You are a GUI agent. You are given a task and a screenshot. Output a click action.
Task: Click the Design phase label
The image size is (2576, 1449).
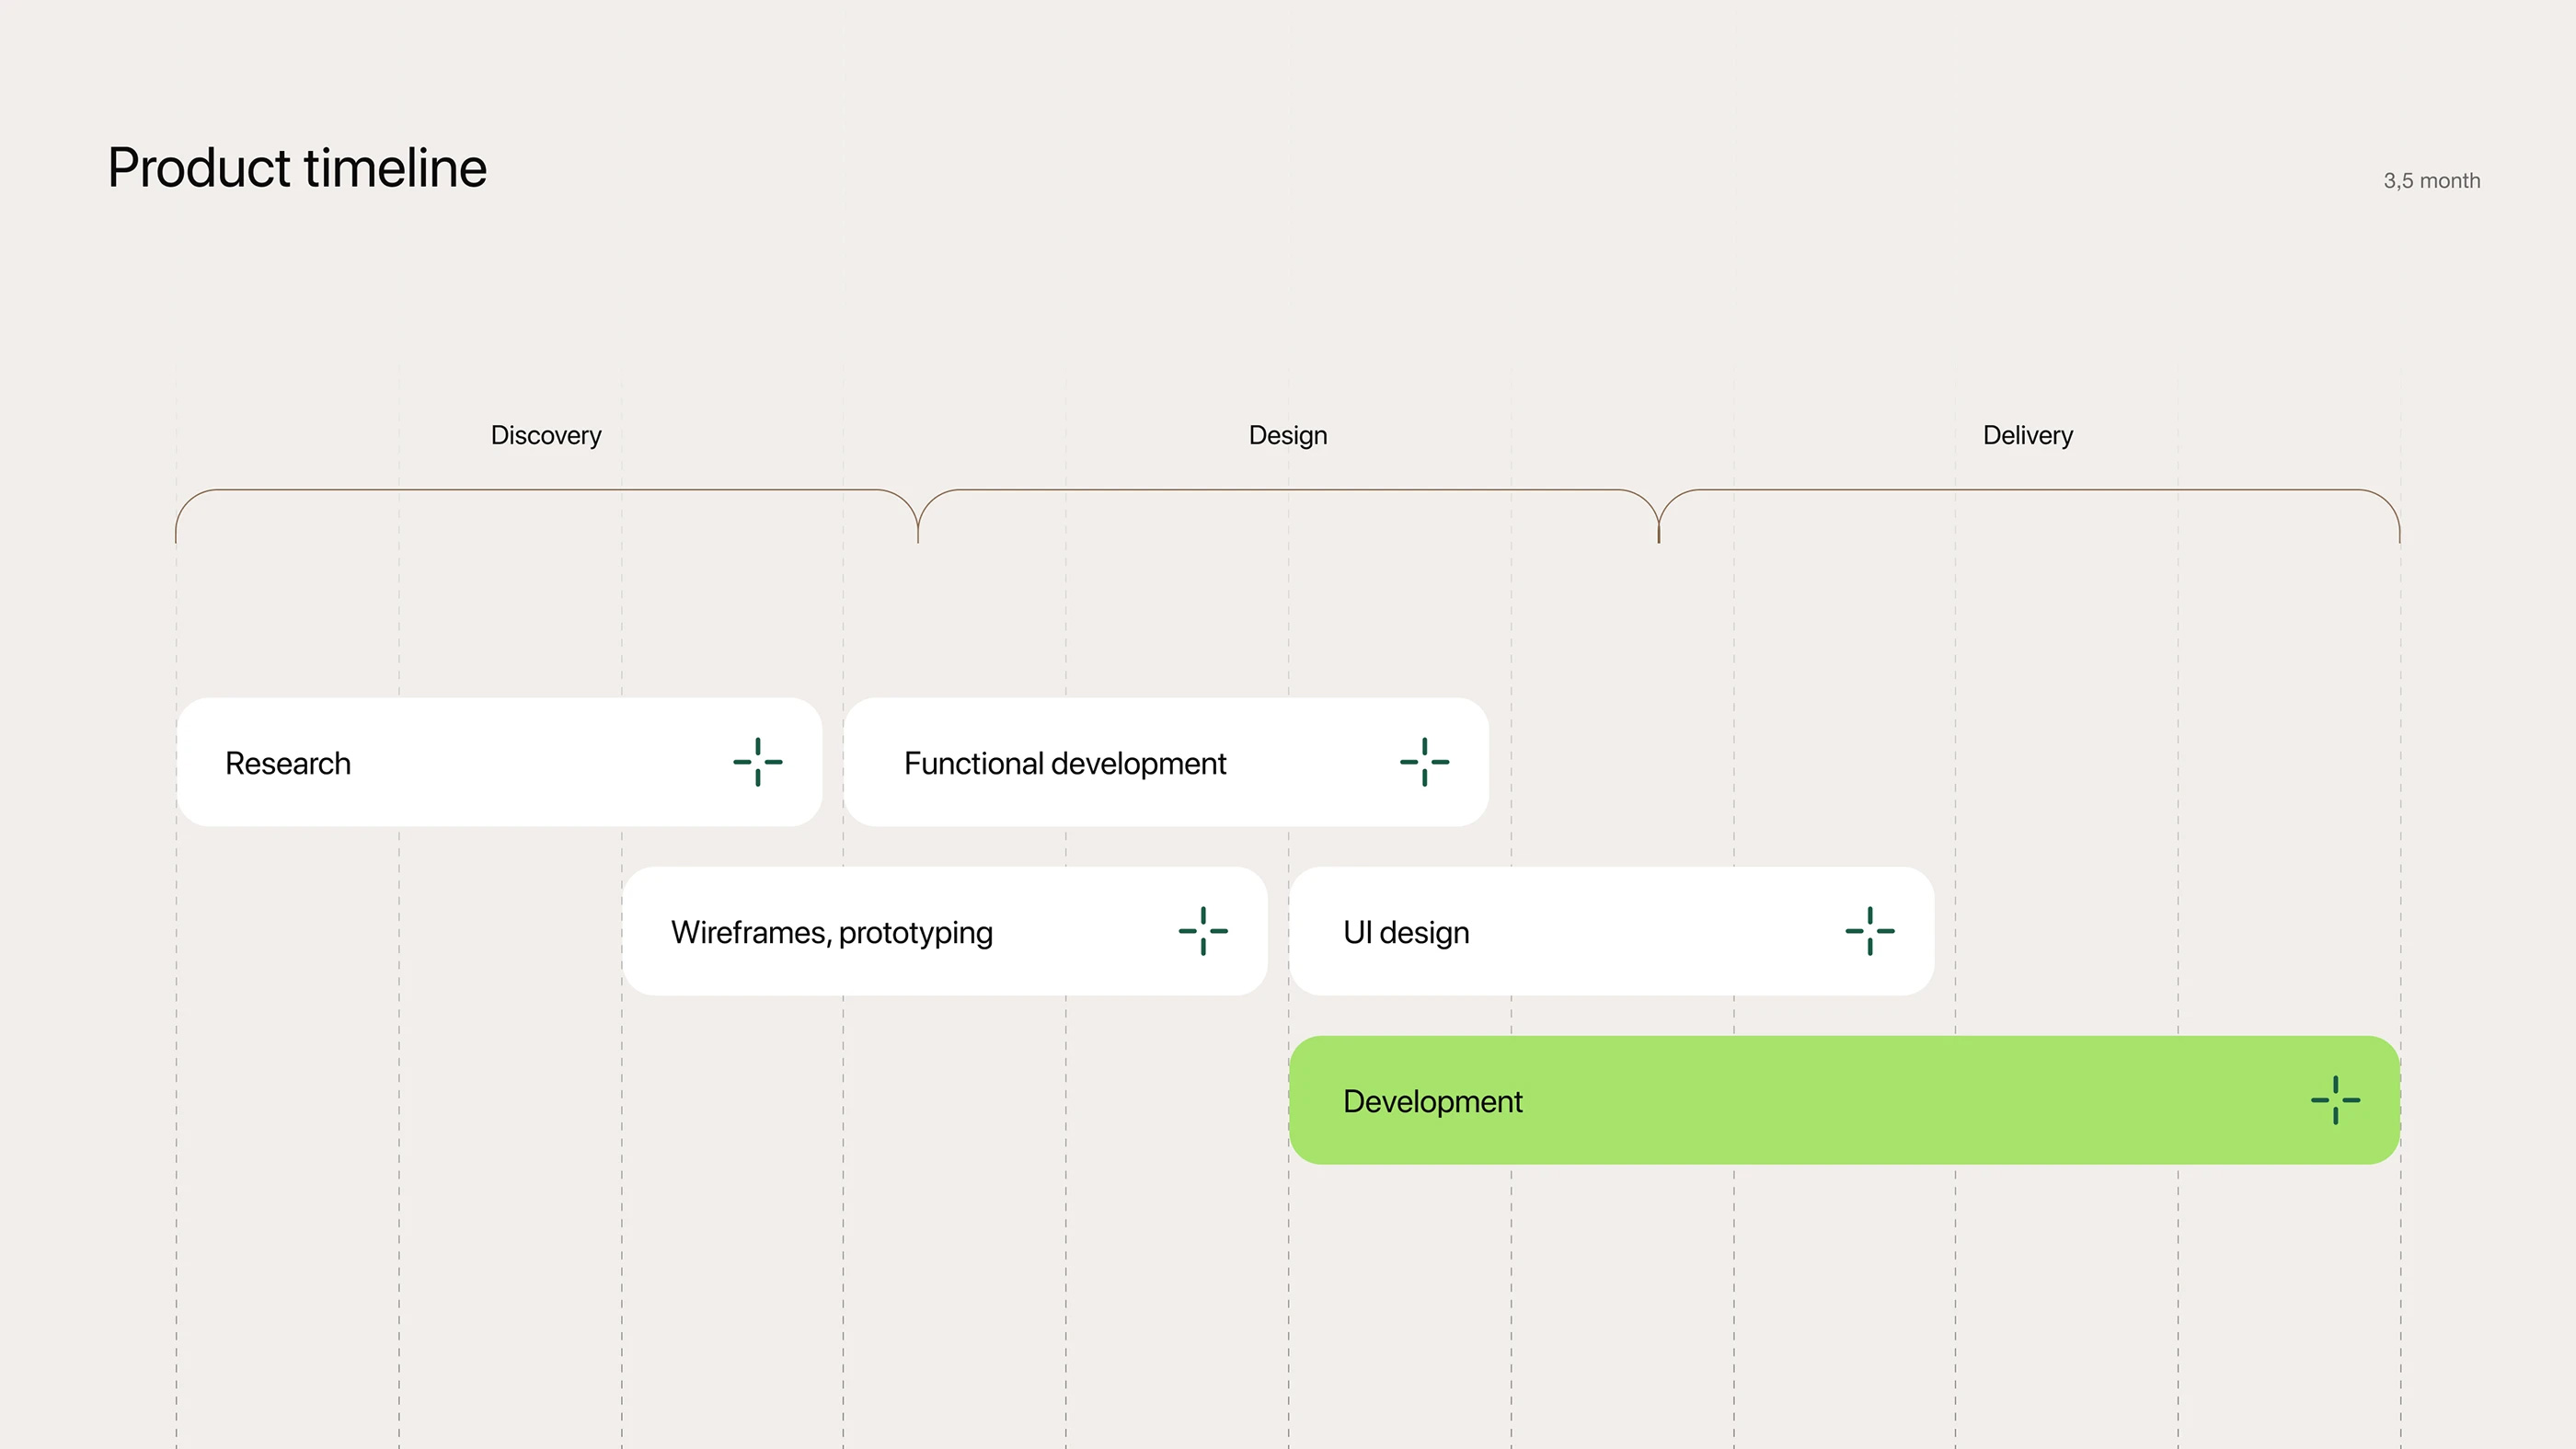pos(1288,436)
